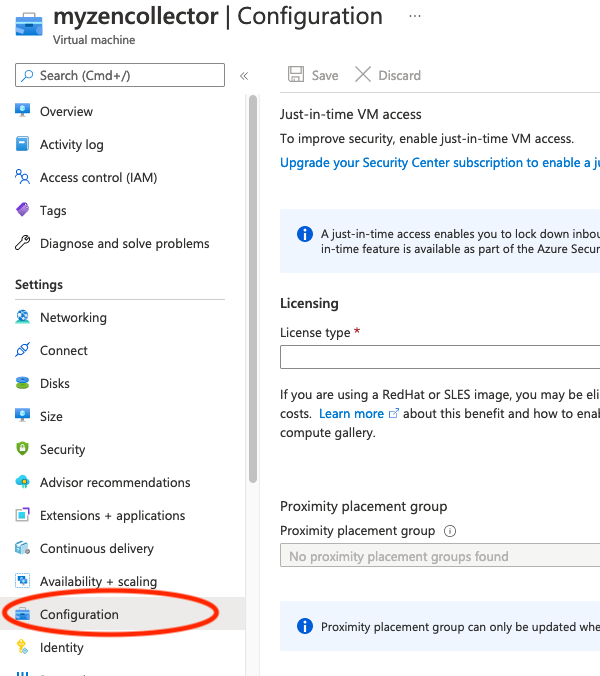Click the Identity key icon
The width and height of the screenshot is (600, 676).
pos(22,647)
